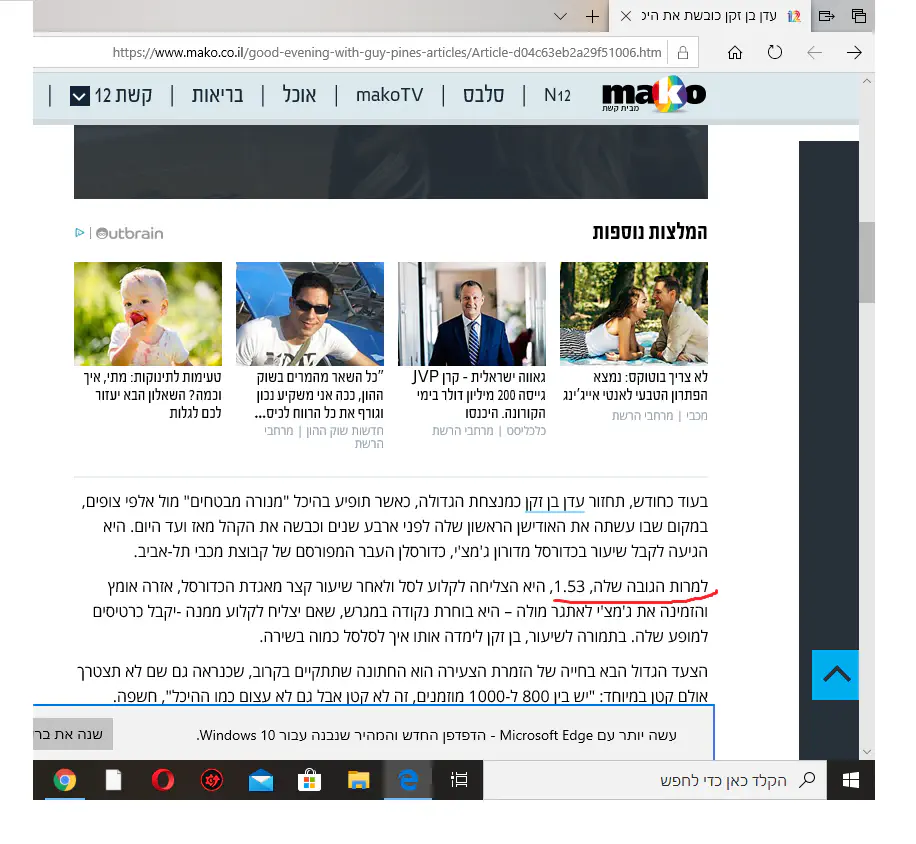Launch Google Chrome from the taskbar
Viewport: 916px width, 844px height.
point(65,780)
